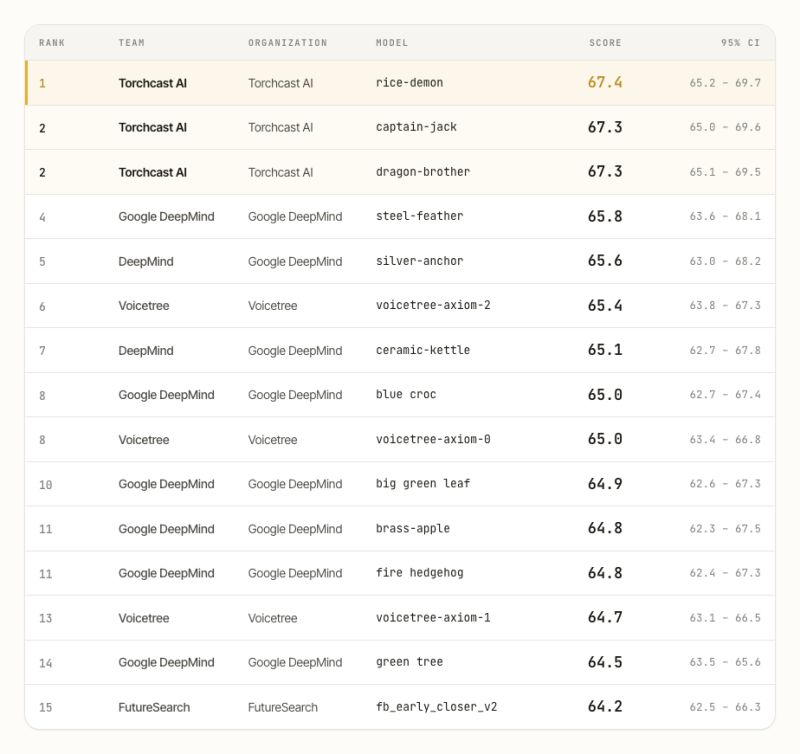Click the confidence interval 62.5 – 66.3
Viewport: 800px width, 754px height.
[x=724, y=707]
